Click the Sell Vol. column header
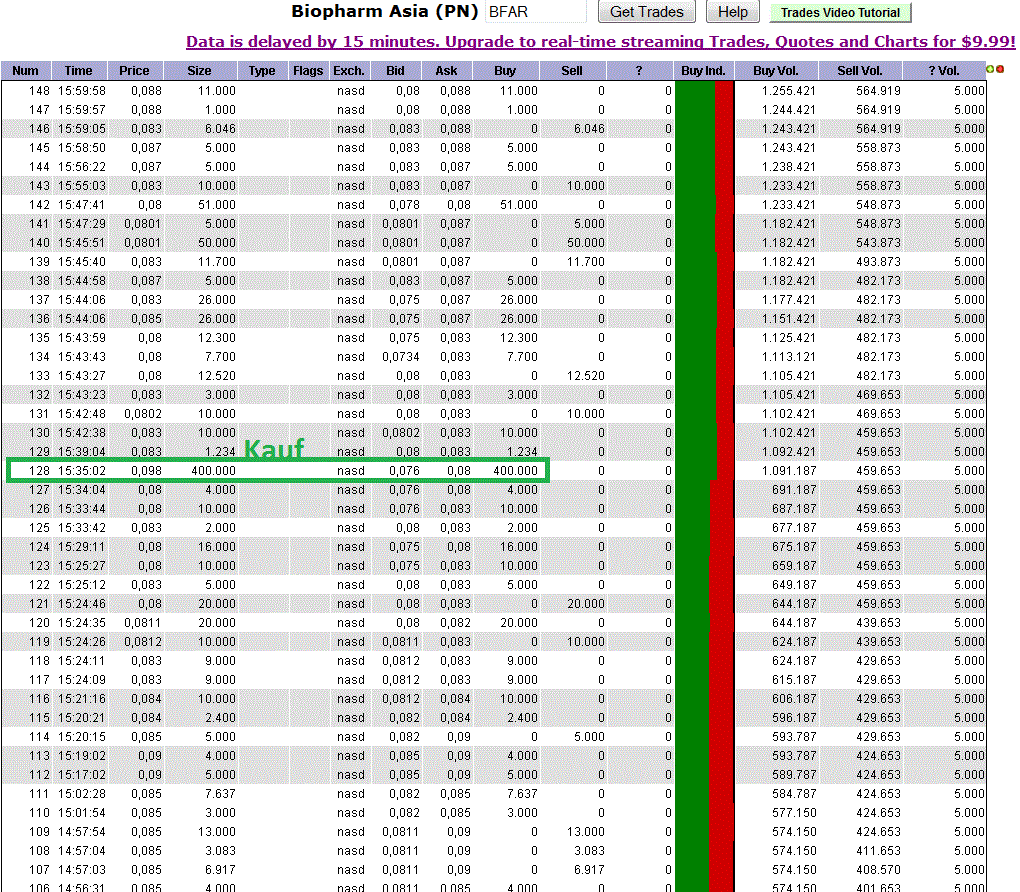 coord(859,70)
